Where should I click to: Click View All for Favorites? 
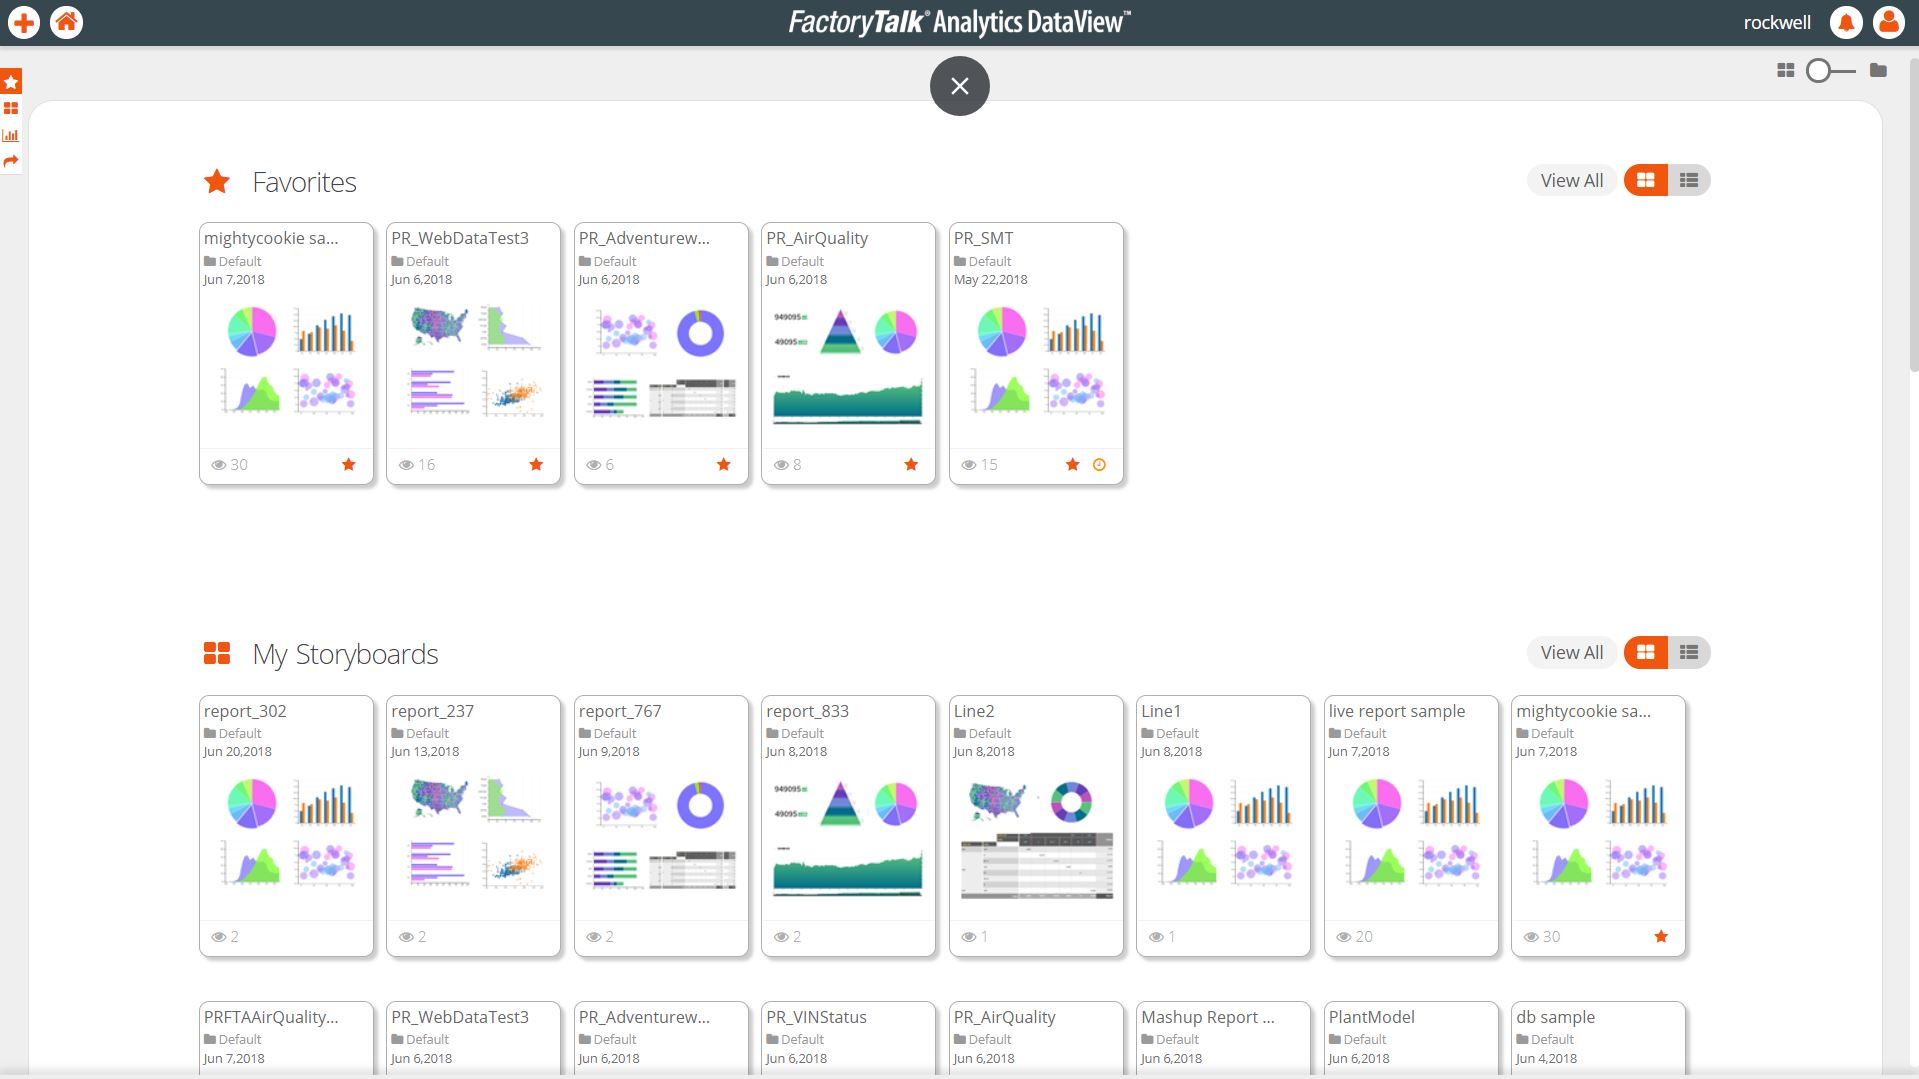pyautogui.click(x=1571, y=180)
